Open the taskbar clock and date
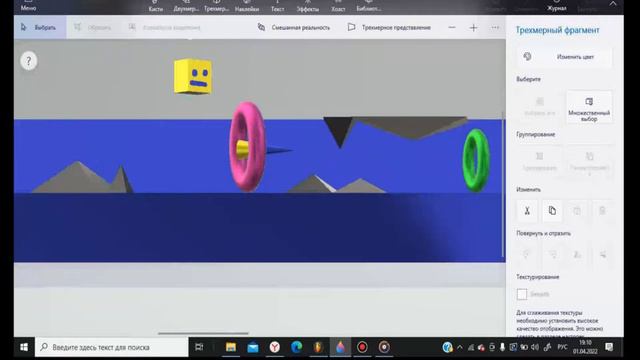This screenshot has height=360, width=640. (585, 347)
